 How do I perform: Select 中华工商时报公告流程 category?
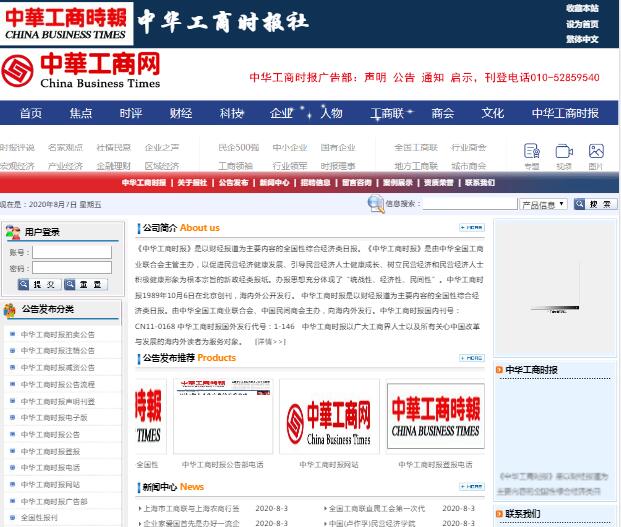pyautogui.click(x=58, y=384)
